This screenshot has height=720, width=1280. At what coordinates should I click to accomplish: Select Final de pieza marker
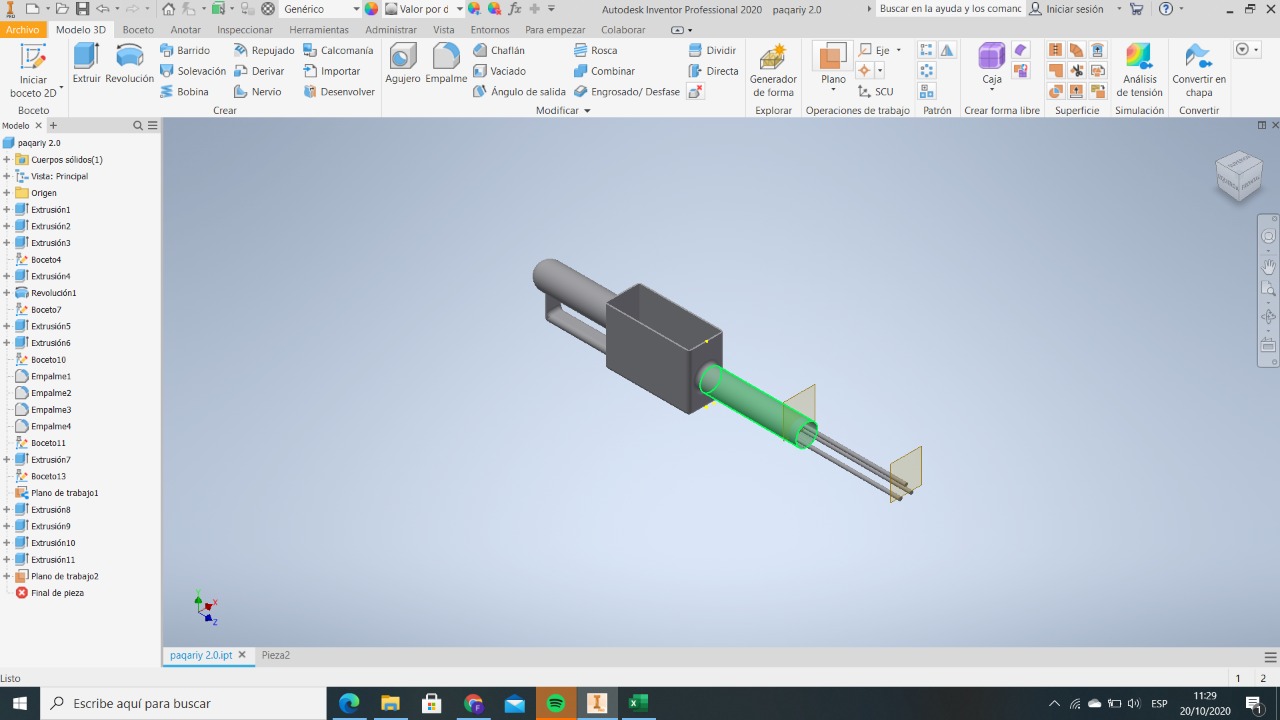pyautogui.click(x=57, y=593)
